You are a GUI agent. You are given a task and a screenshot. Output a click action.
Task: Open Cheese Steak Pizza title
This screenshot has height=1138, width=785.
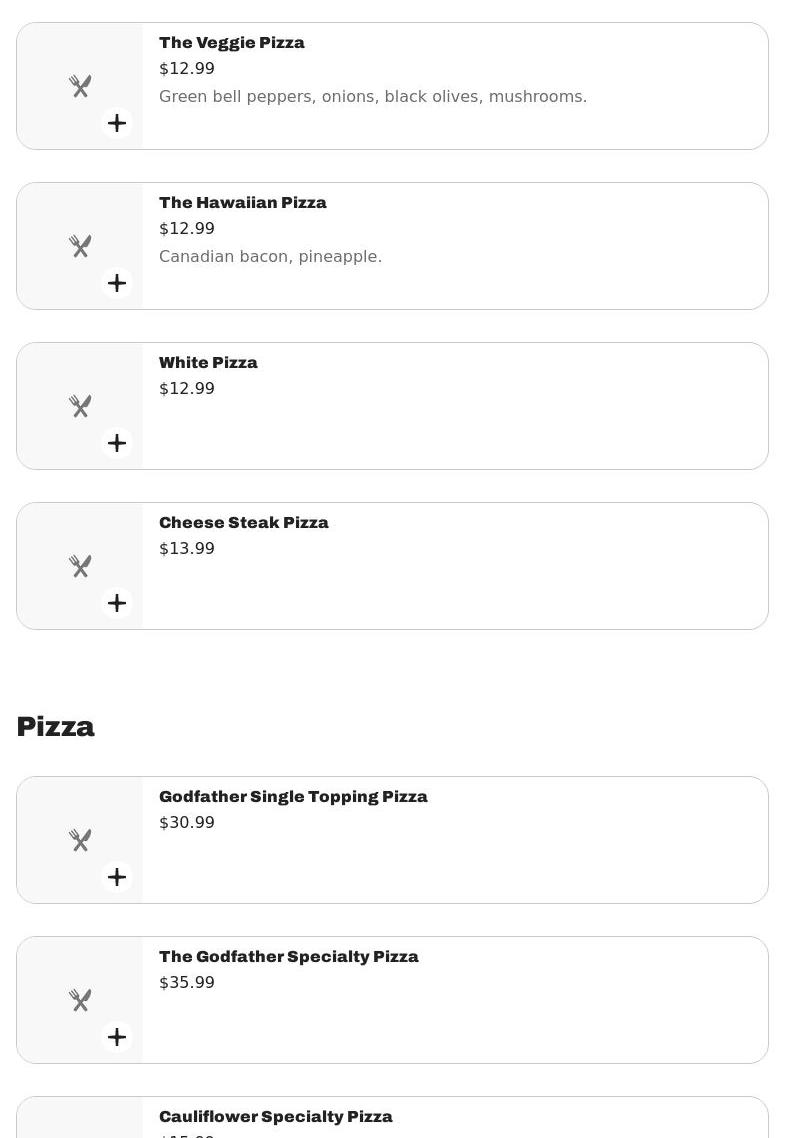[x=244, y=523]
